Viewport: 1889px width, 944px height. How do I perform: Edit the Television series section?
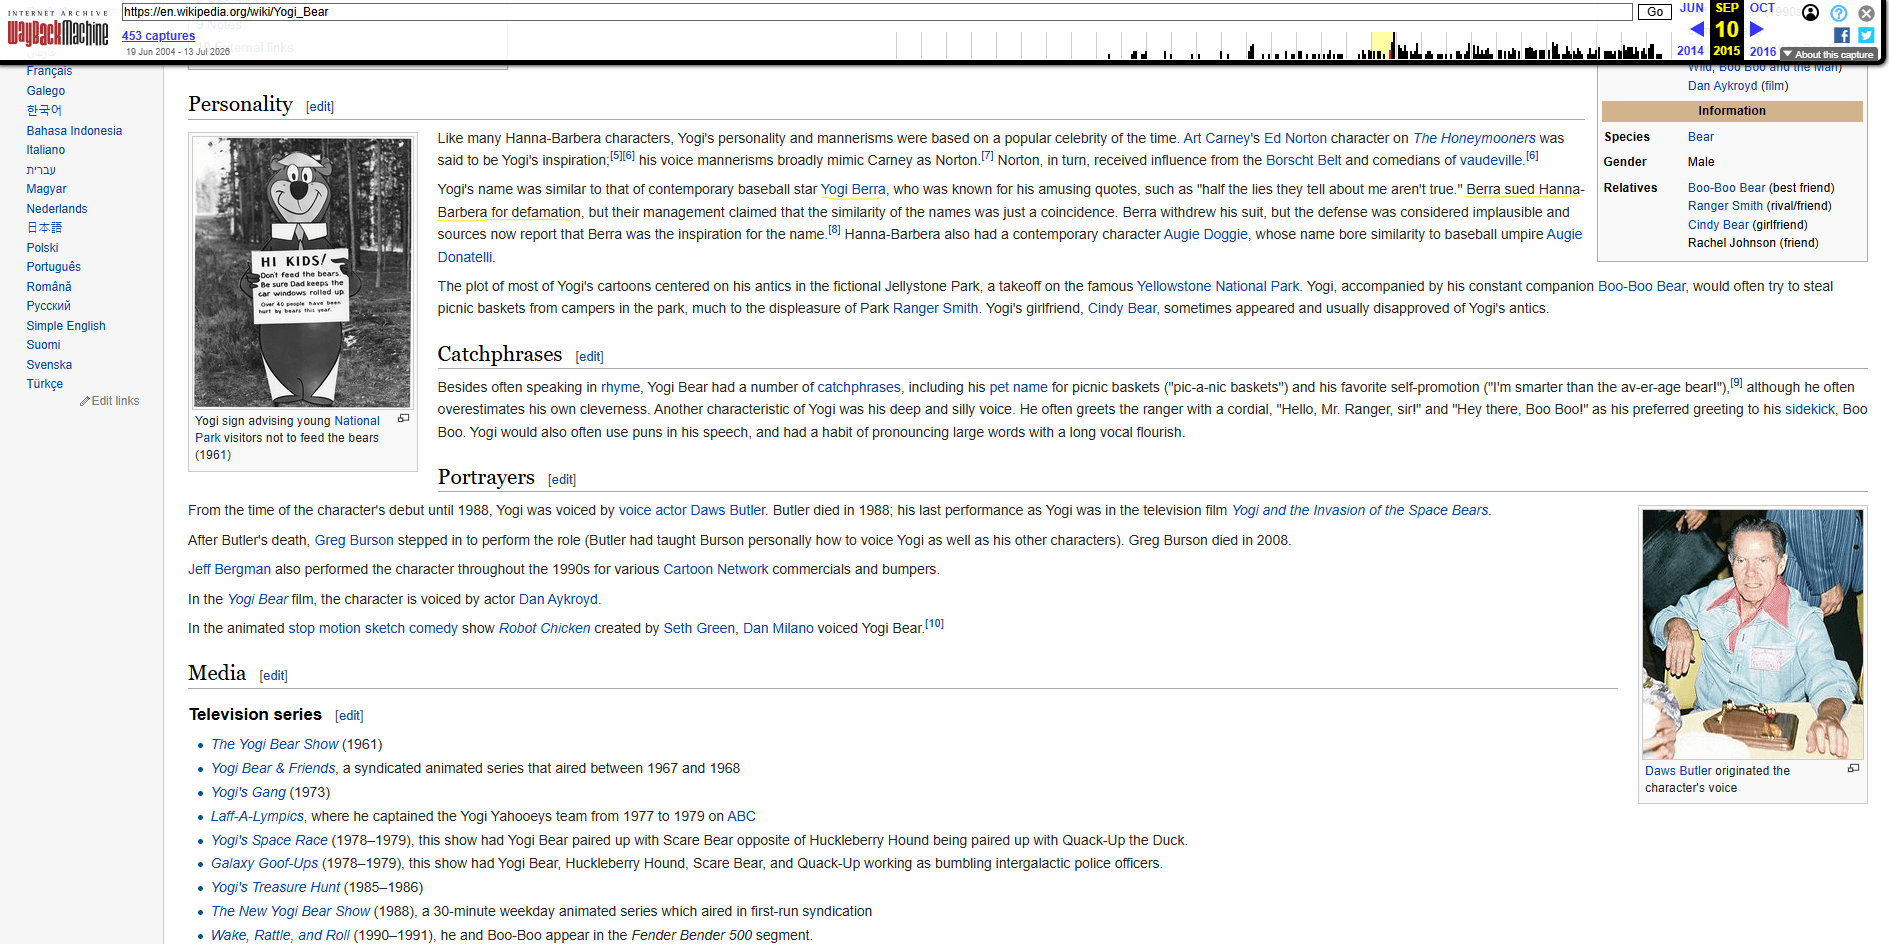point(349,716)
